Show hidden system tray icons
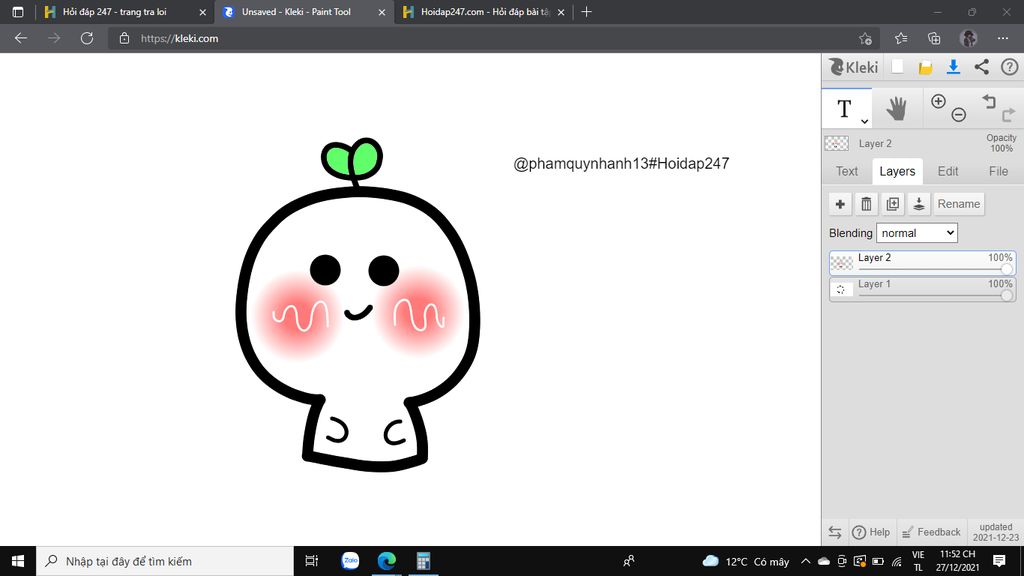Image resolution: width=1024 pixels, height=576 pixels. 805,562
